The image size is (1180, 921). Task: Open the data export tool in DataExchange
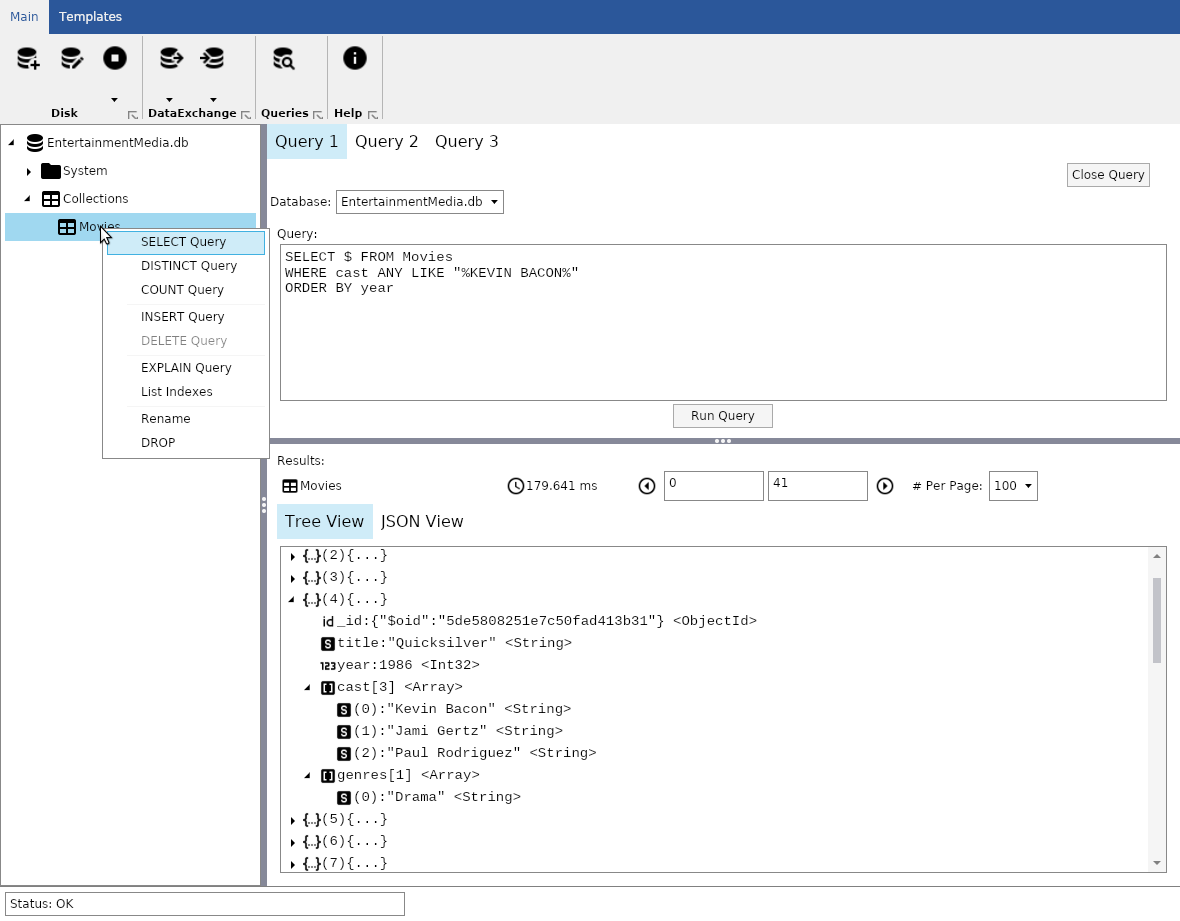[x=170, y=58]
